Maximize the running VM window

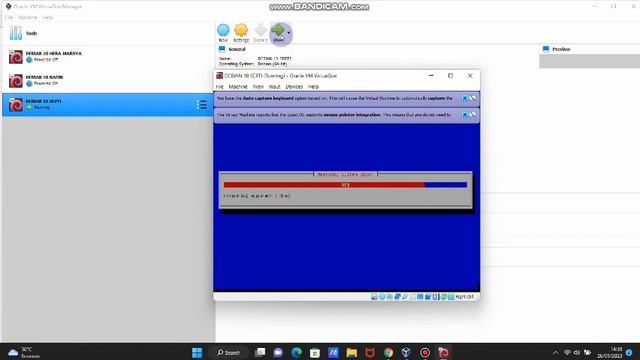point(450,76)
